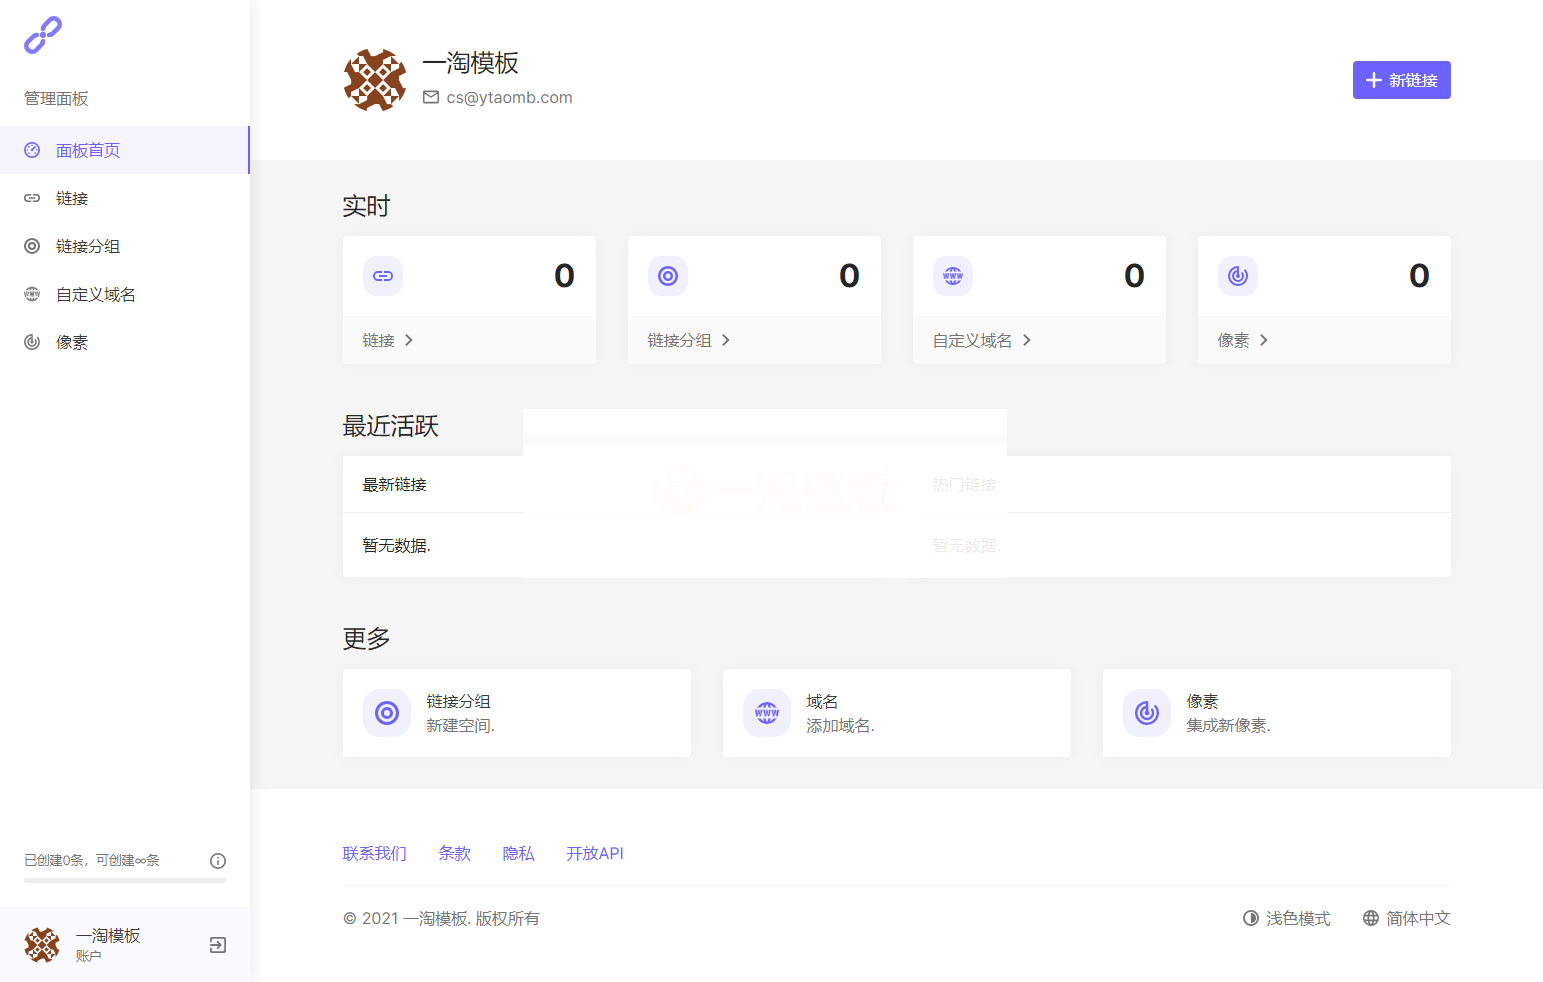Click the email icon next to cs@ytaomb.com
The height and width of the screenshot is (982, 1543).
431,97
